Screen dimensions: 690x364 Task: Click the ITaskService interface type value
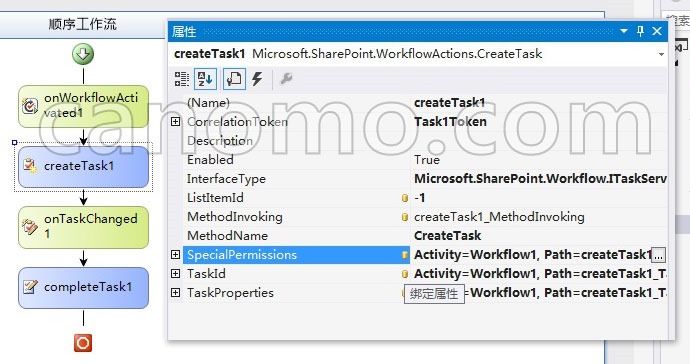pyautogui.click(x=540, y=179)
